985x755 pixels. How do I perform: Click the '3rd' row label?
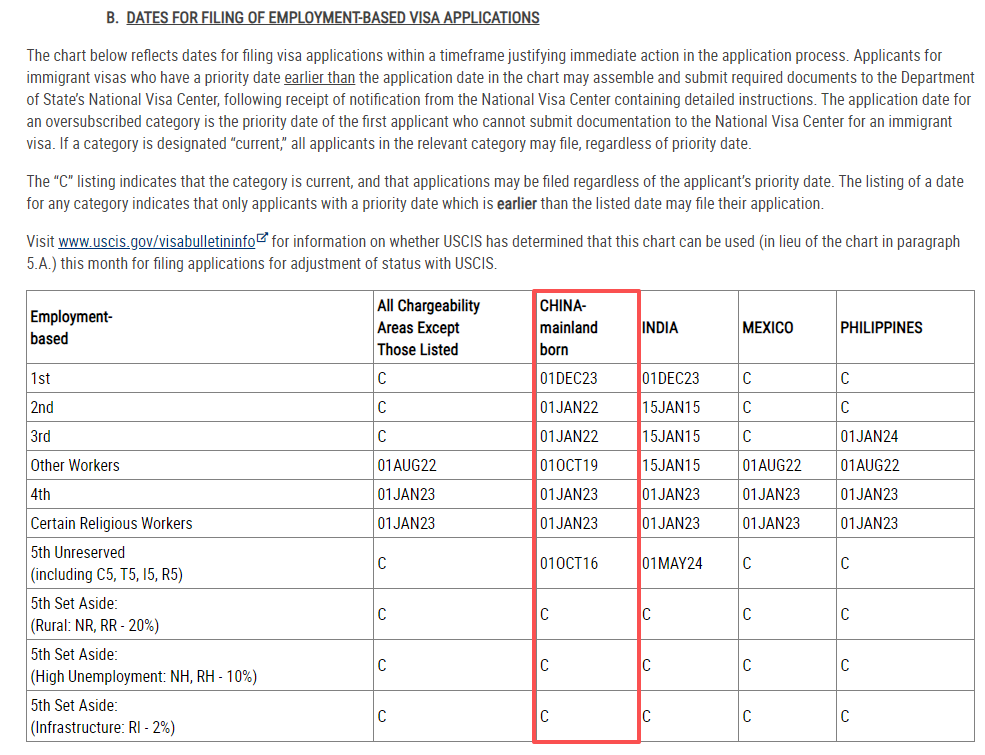(40, 437)
